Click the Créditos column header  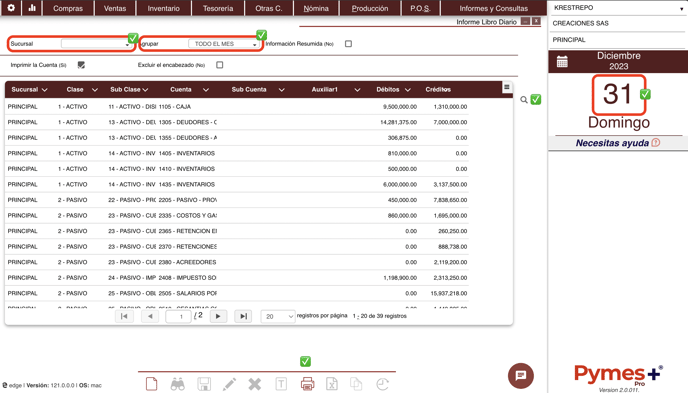[x=438, y=89]
